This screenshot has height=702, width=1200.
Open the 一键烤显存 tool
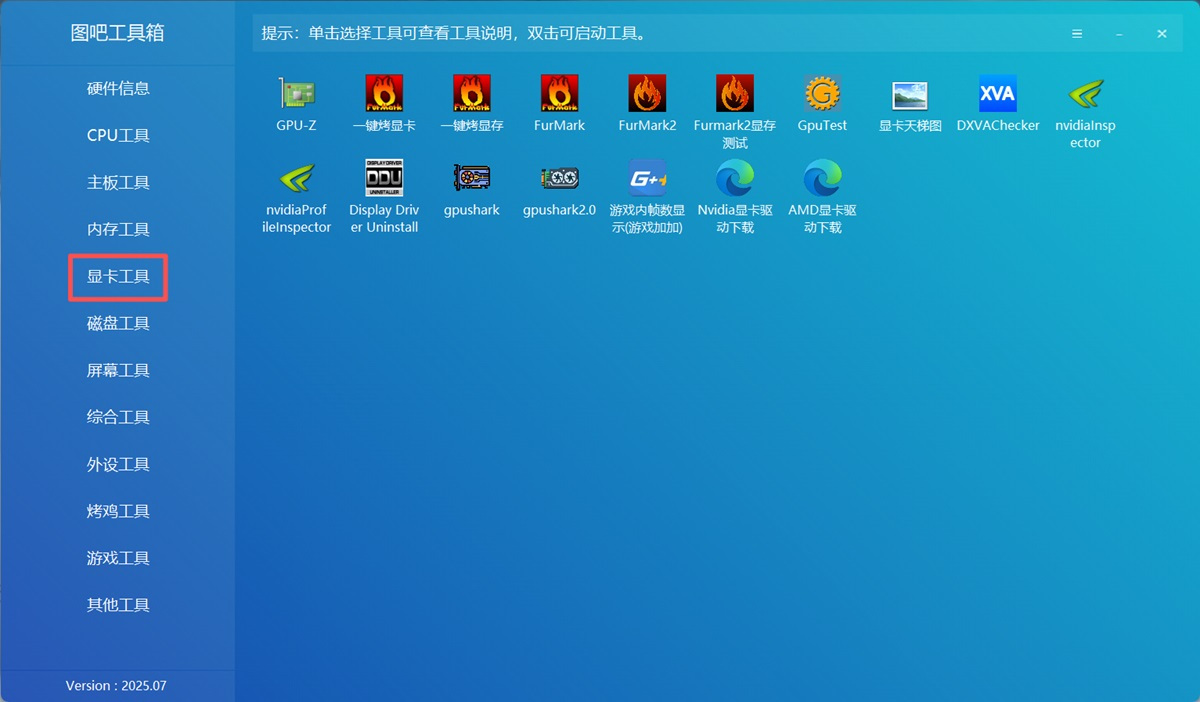[471, 100]
